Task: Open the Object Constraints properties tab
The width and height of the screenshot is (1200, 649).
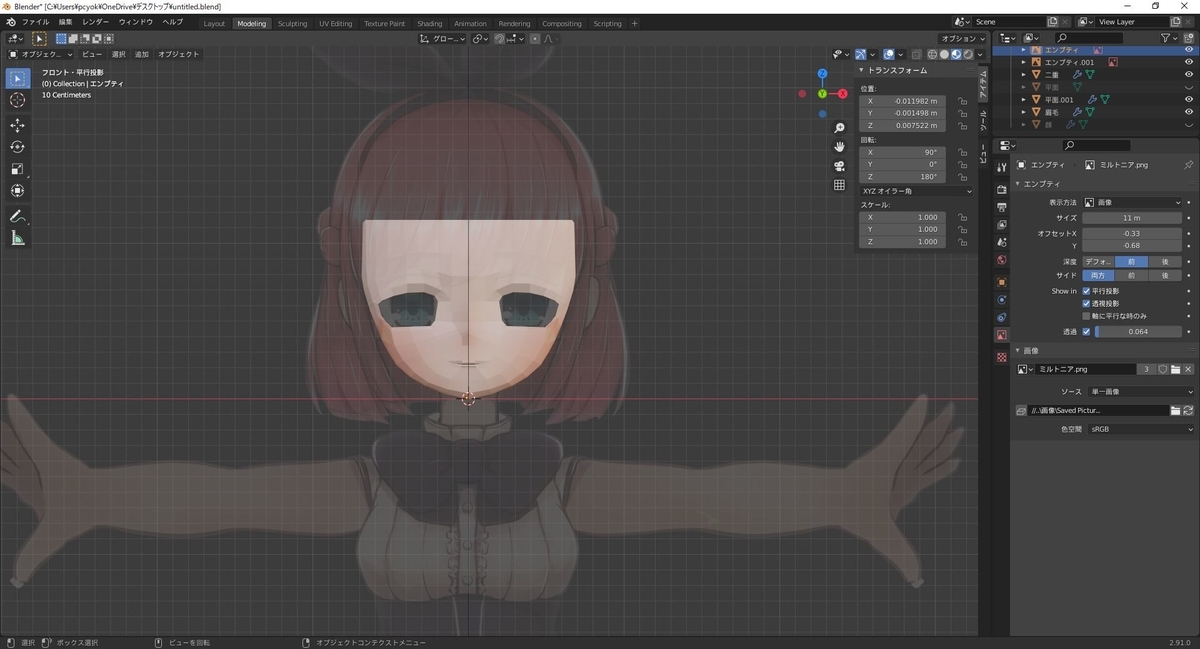Action: pos(1001,318)
